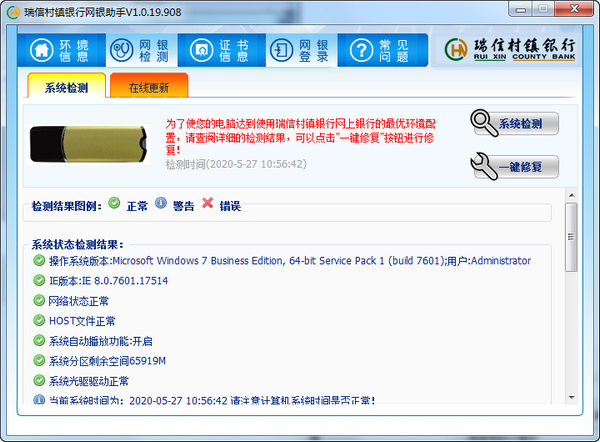Screen dimensions: 600x442
Task: Click the 一键修复 wrench button
Action: (x=515, y=166)
